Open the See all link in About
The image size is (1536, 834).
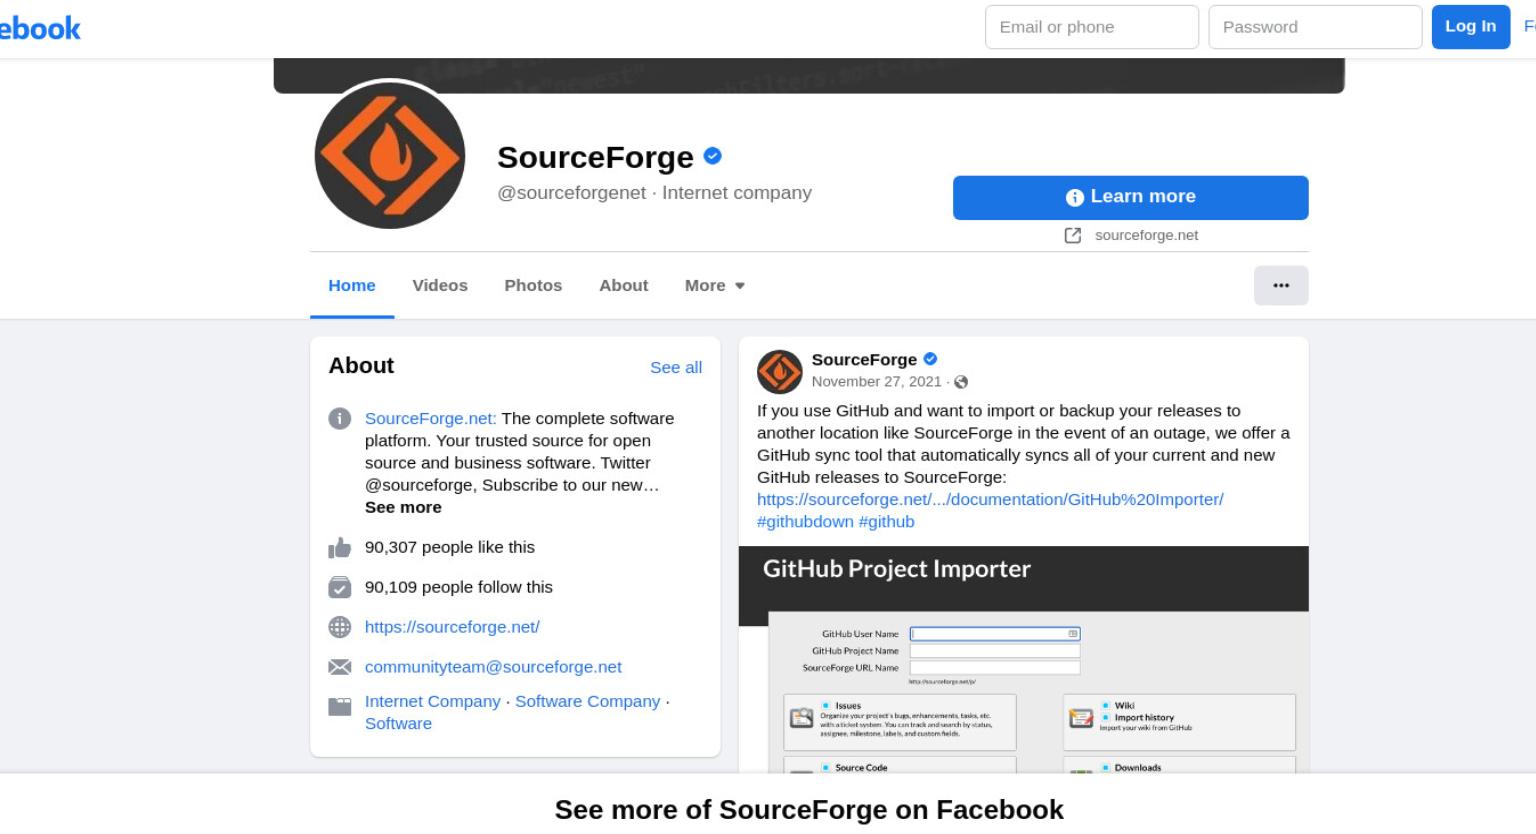[676, 367]
